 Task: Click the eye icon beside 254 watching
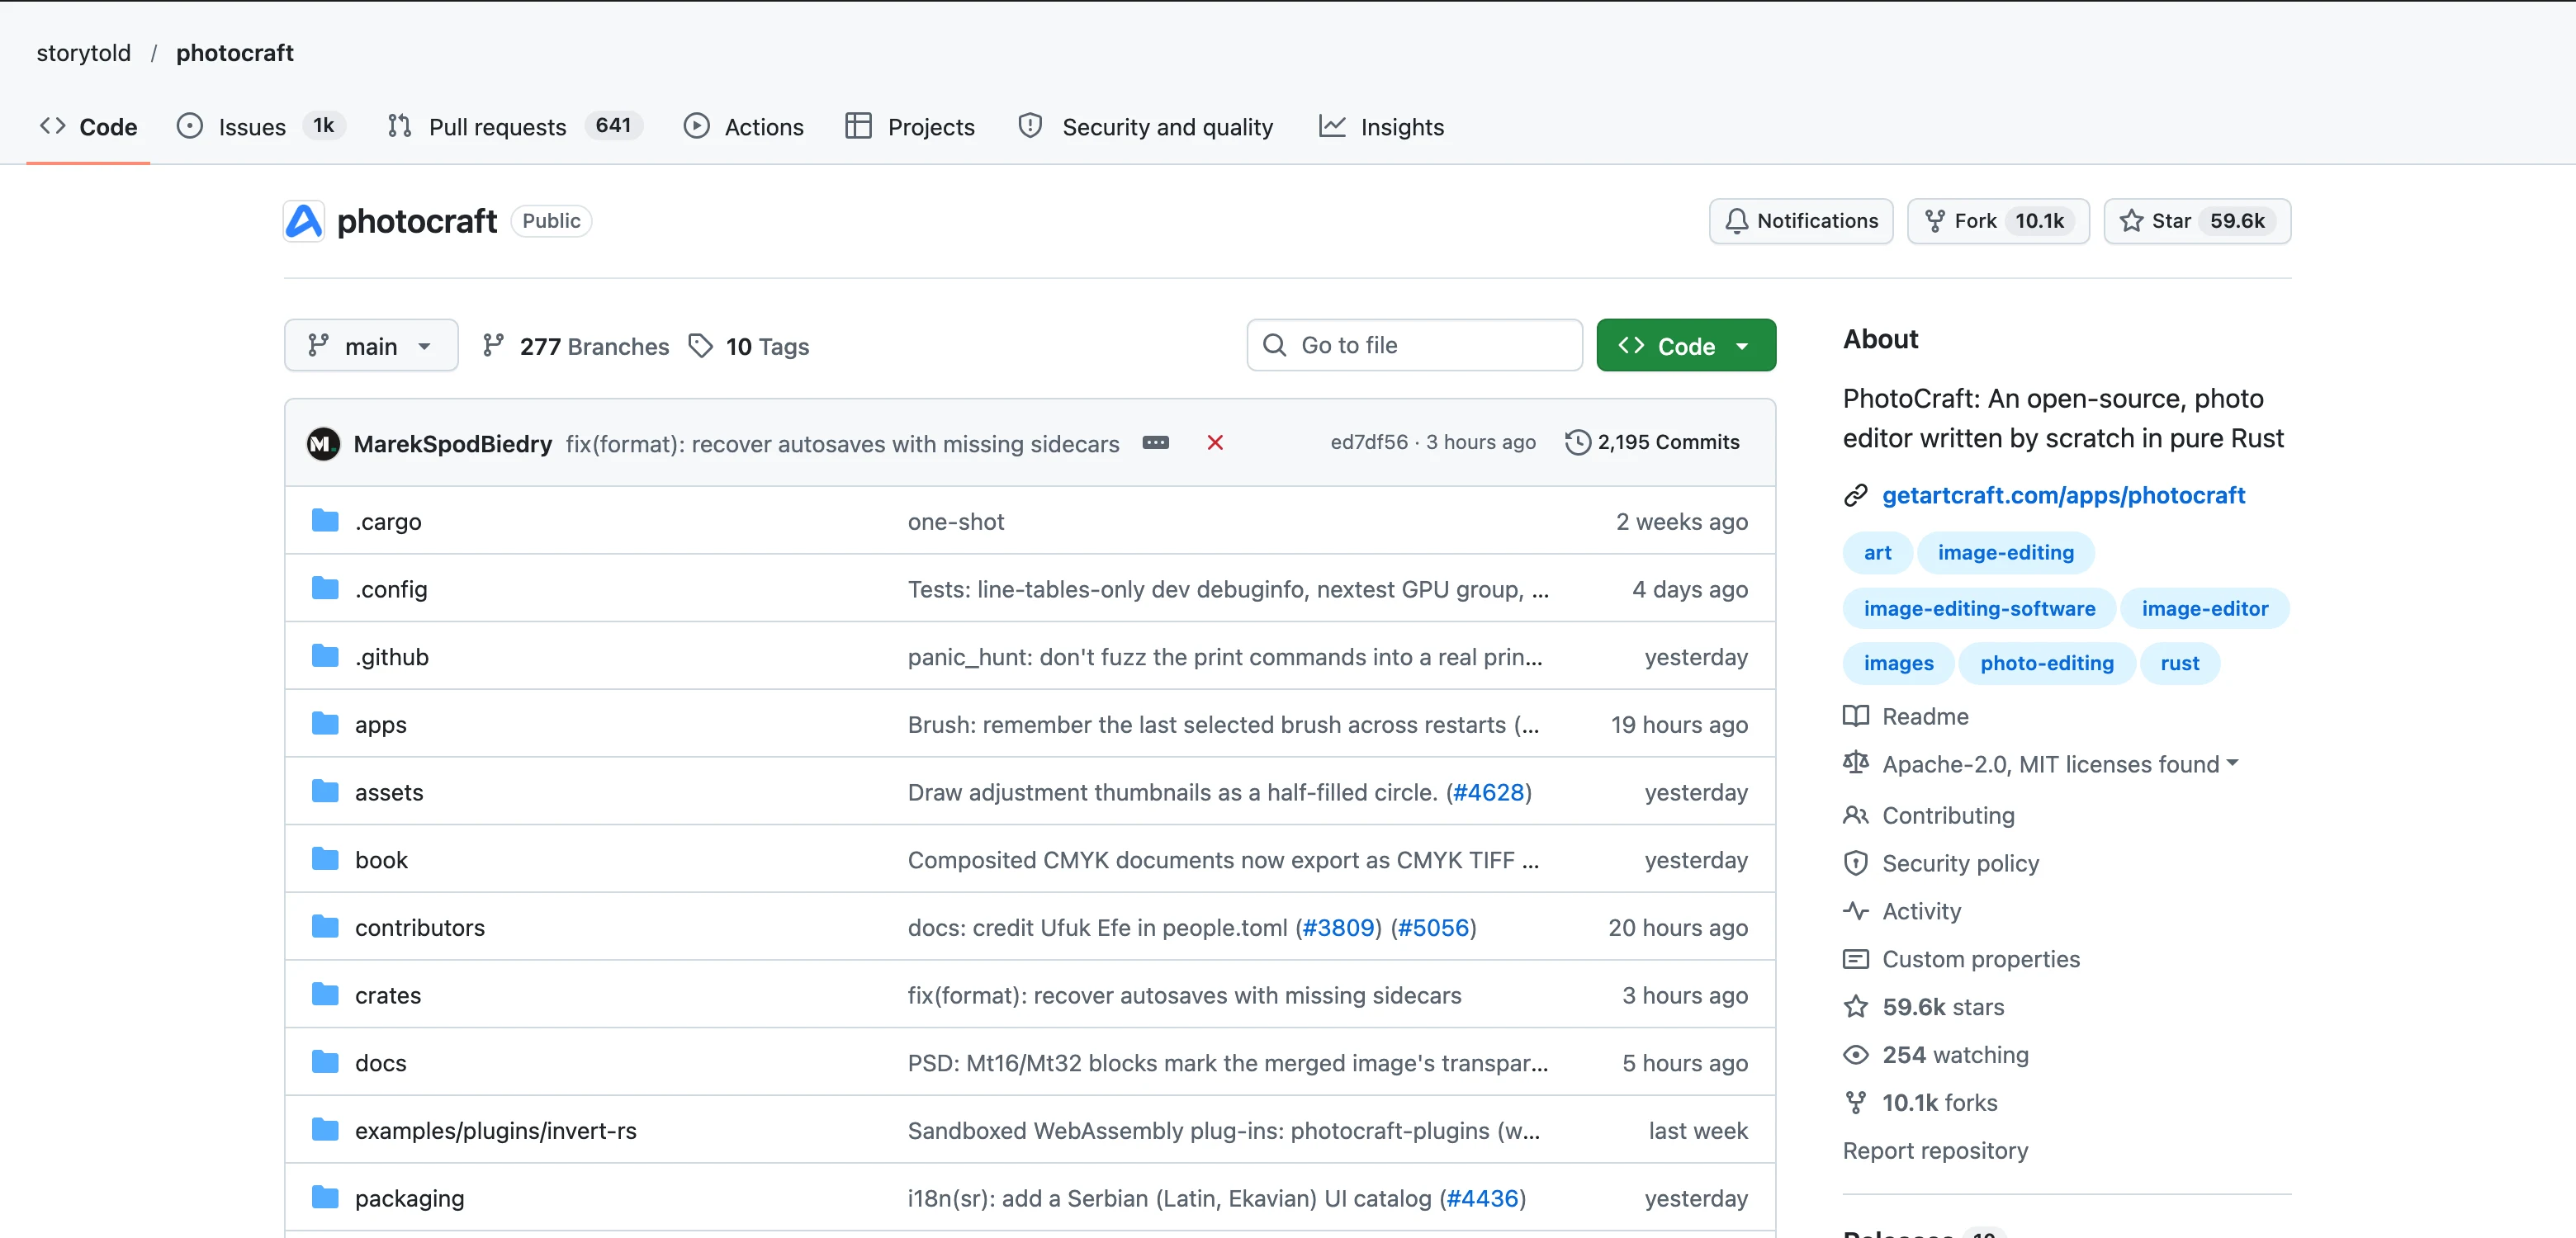[1856, 1055]
